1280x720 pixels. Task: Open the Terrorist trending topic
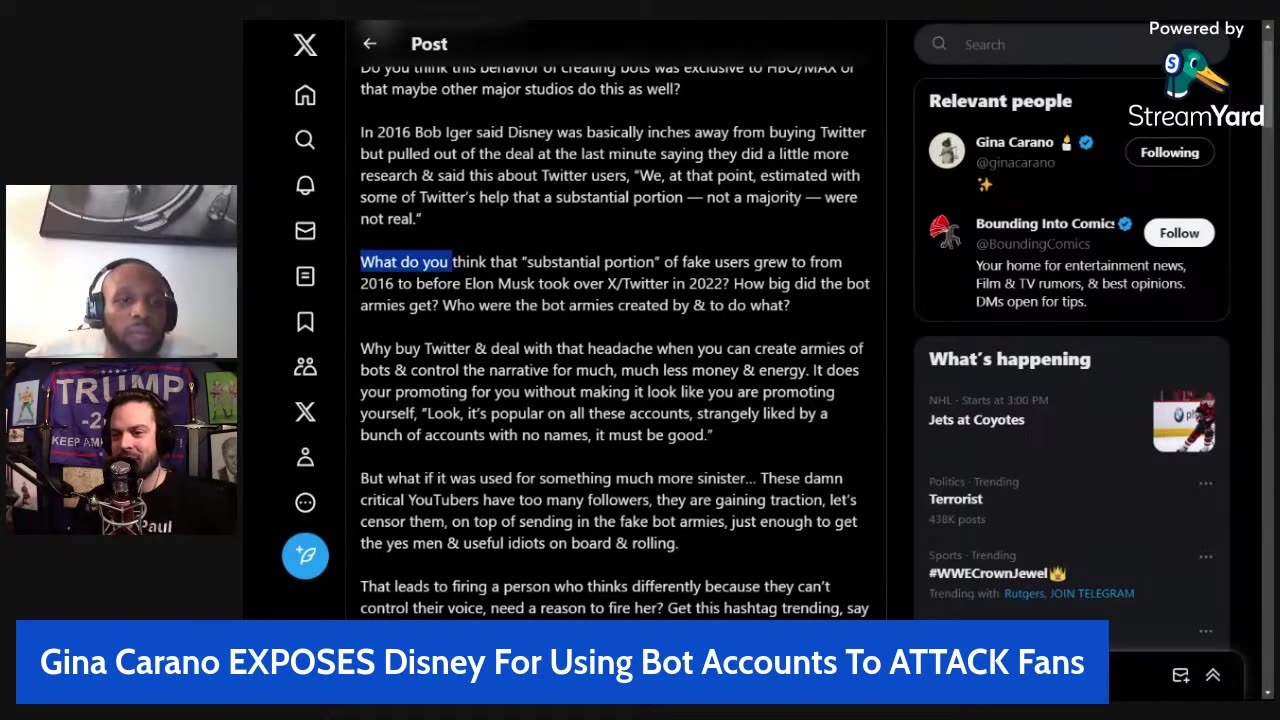tap(956, 499)
